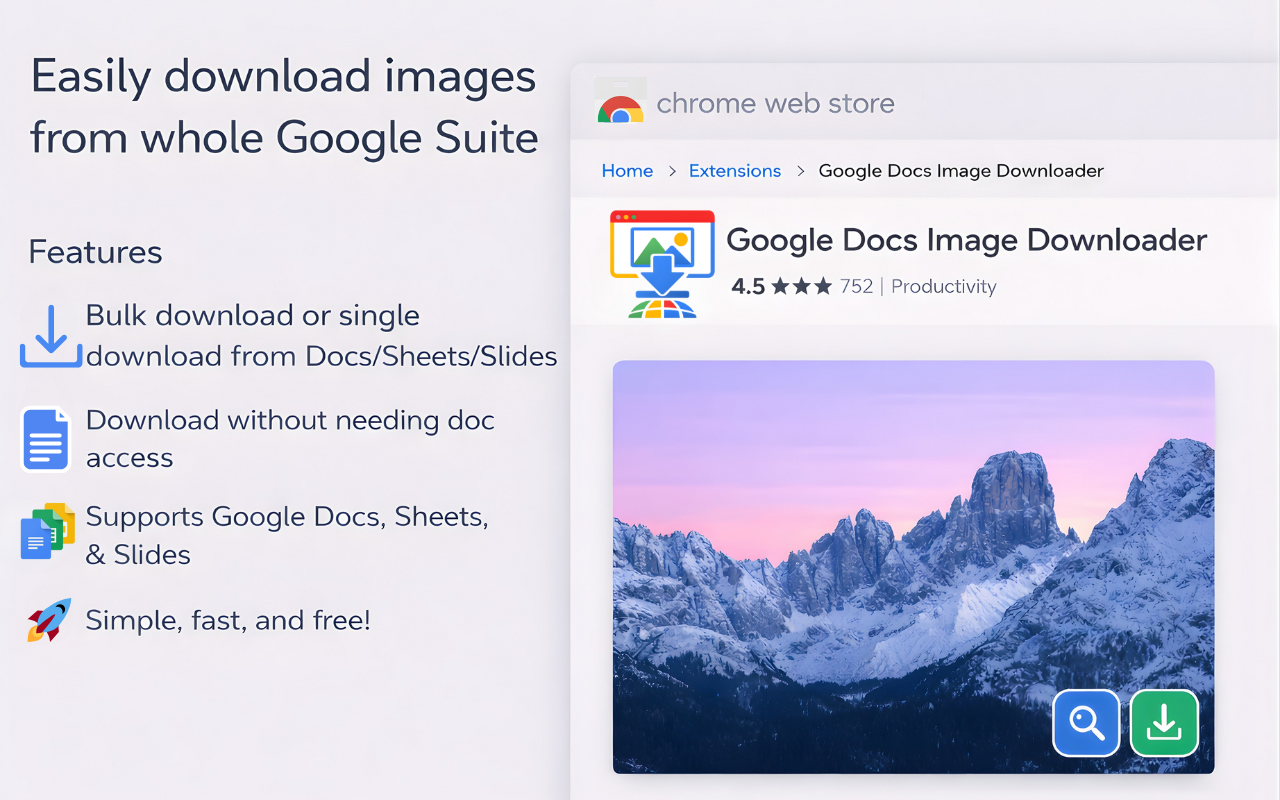Click the 'Google Docs Image Downloader' breadcrumb text
This screenshot has height=800, width=1280.
click(961, 171)
